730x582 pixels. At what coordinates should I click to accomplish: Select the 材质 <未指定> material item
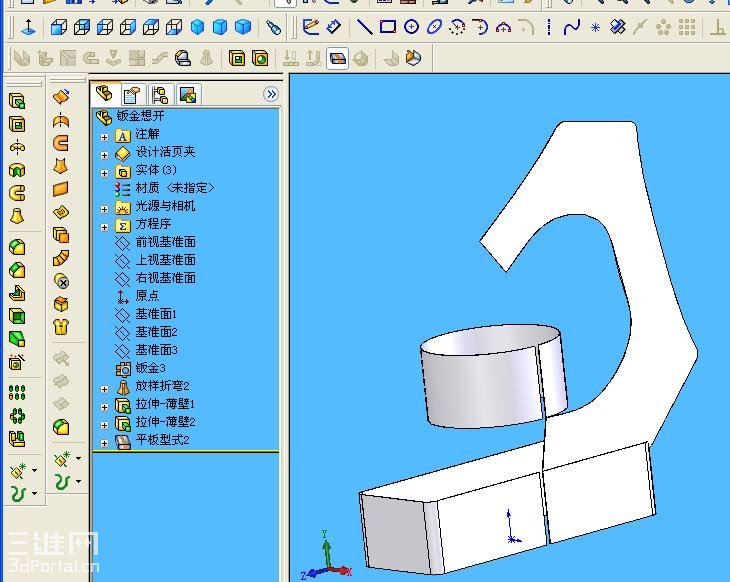pyautogui.click(x=165, y=188)
